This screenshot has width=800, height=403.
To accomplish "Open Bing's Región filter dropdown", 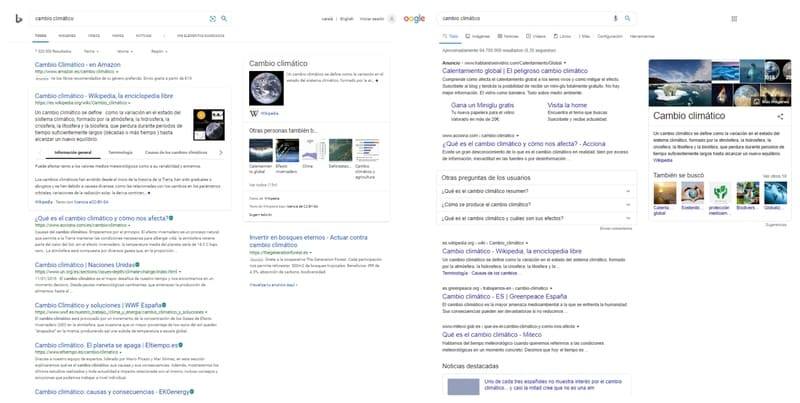I will tap(158, 48).
